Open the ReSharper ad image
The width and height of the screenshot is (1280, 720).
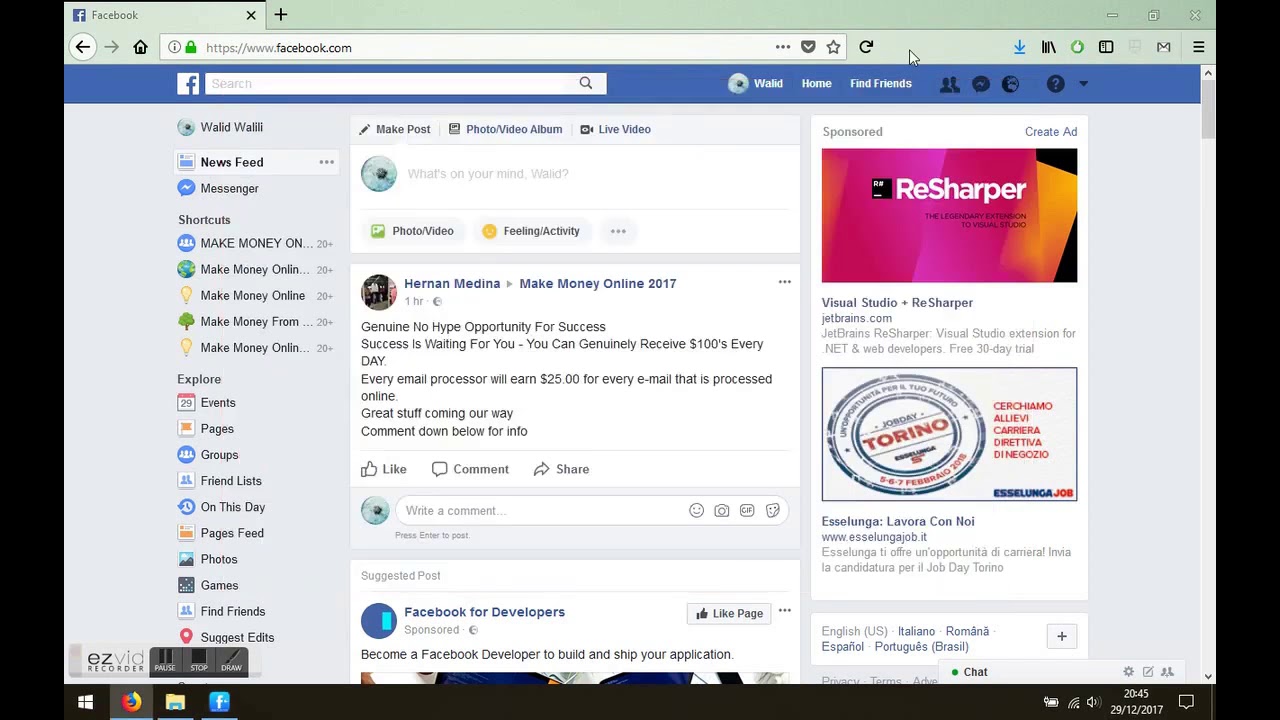(949, 215)
